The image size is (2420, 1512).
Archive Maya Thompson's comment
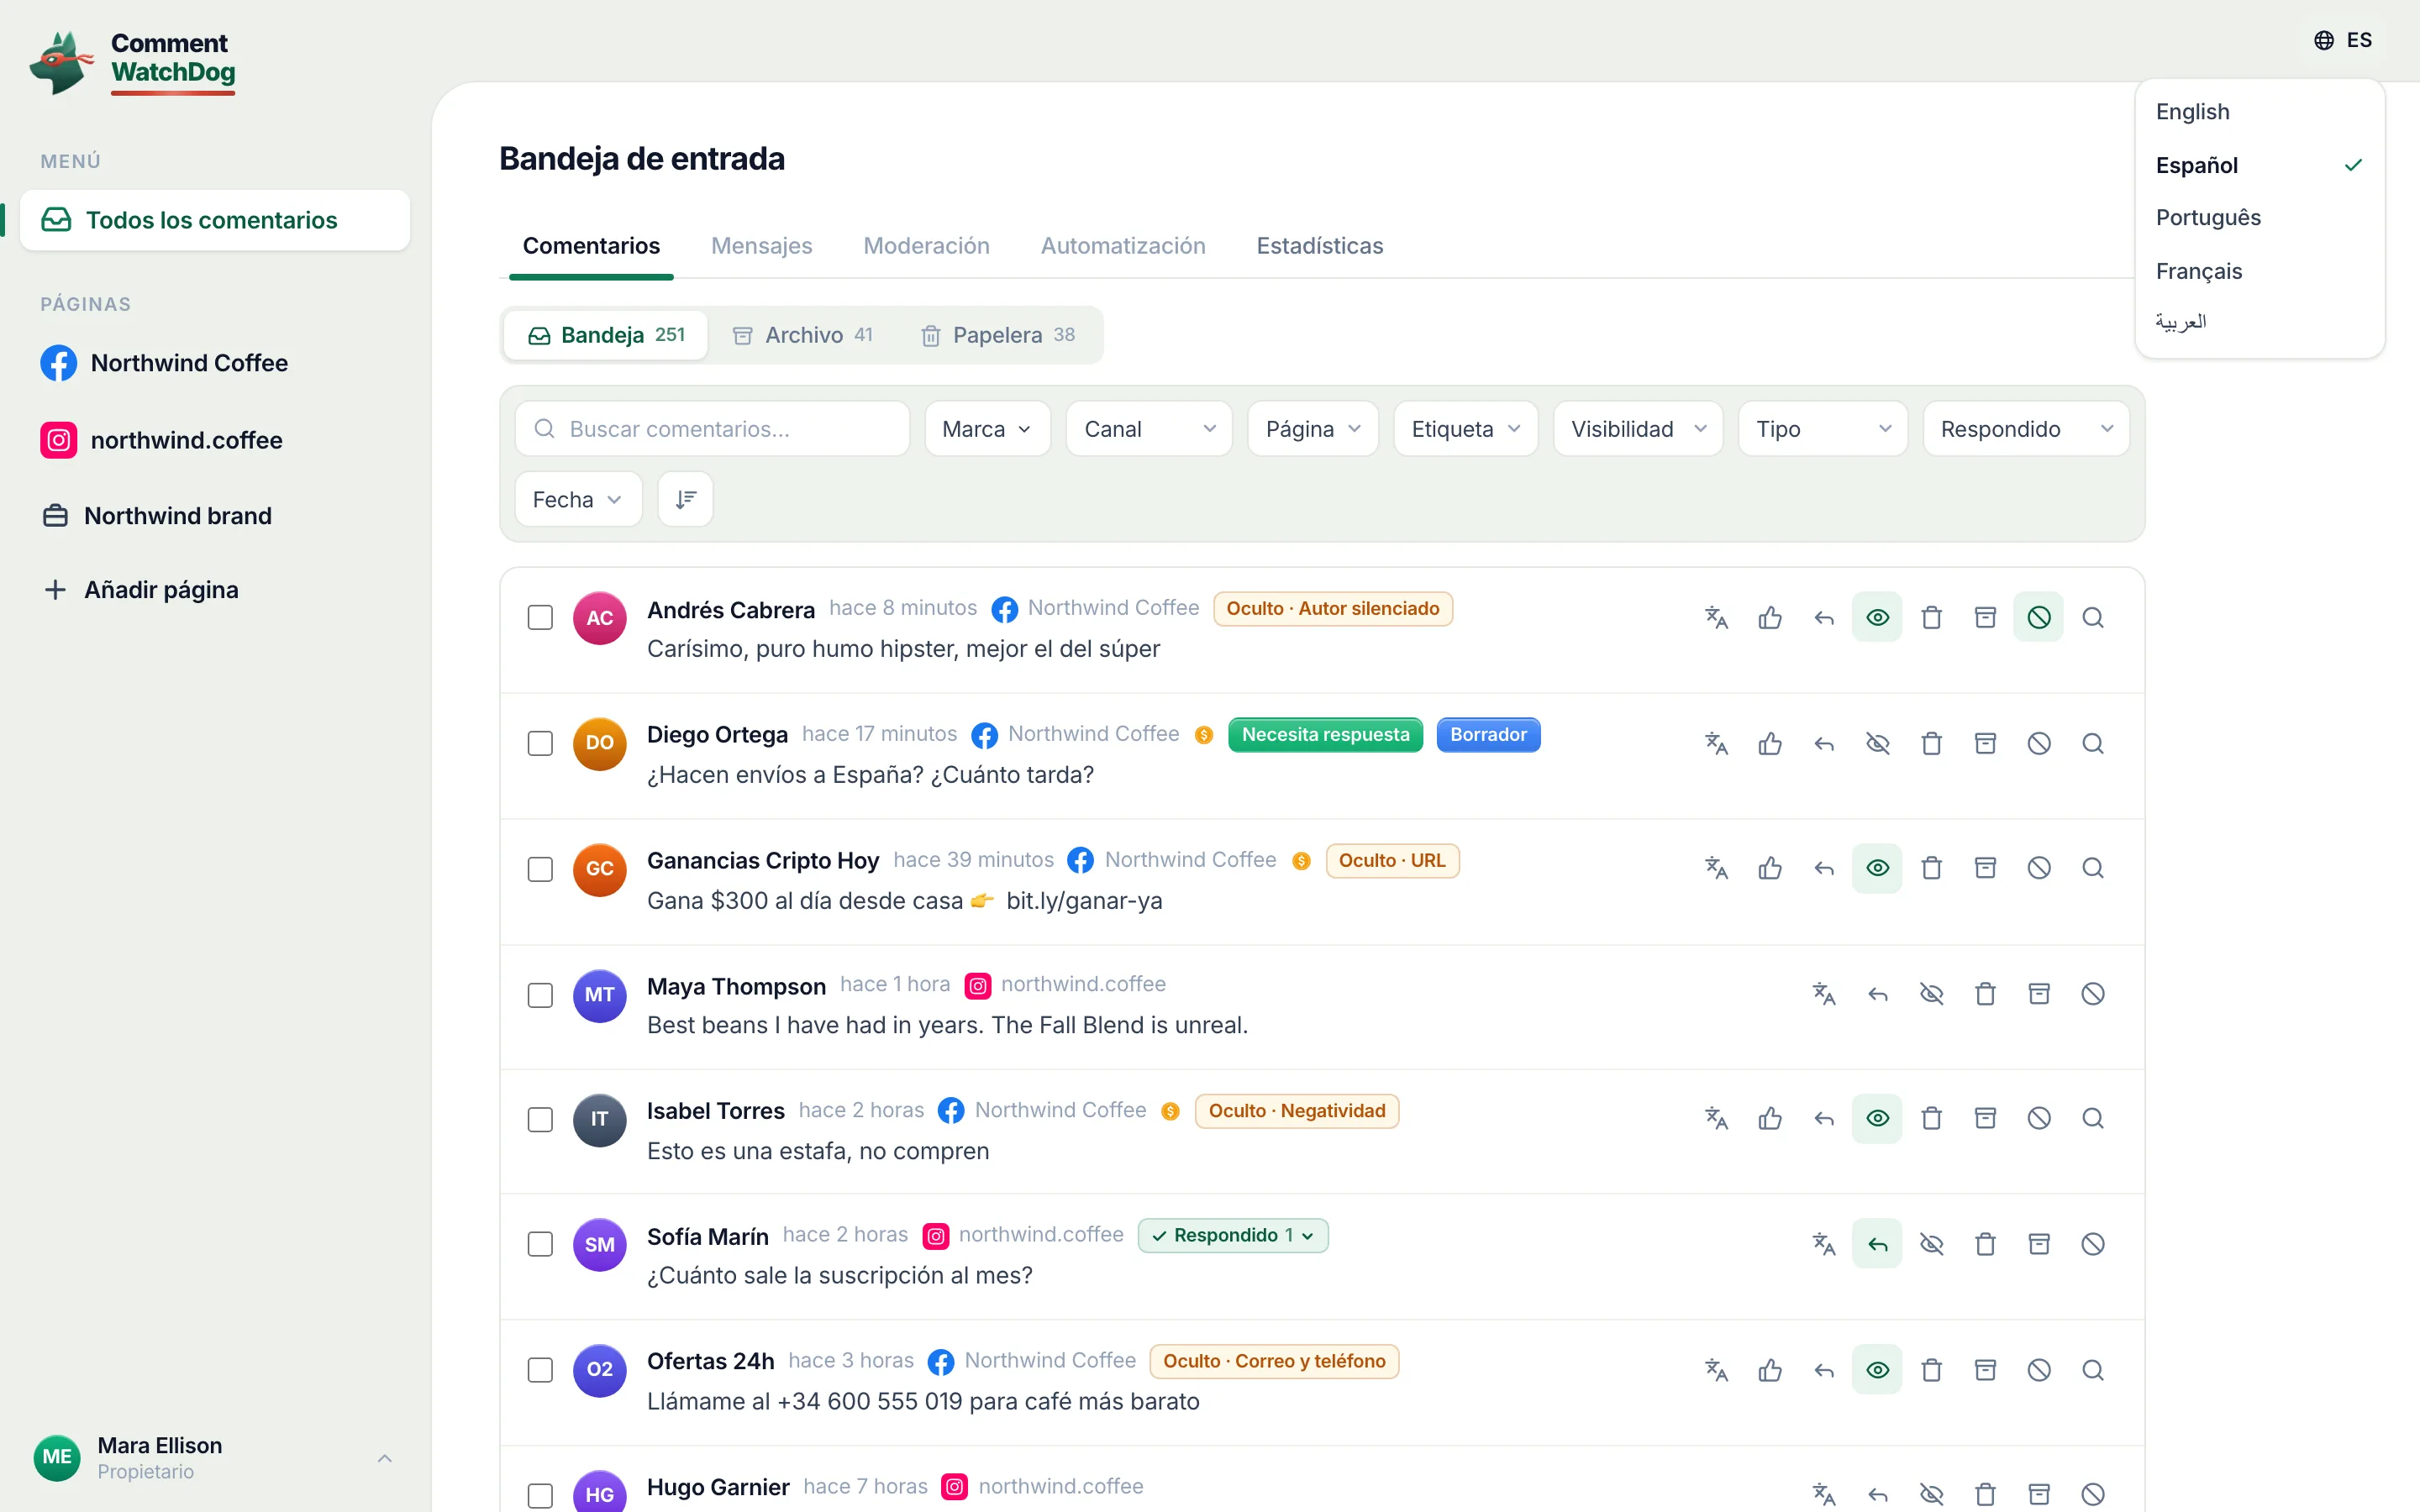[2039, 994]
